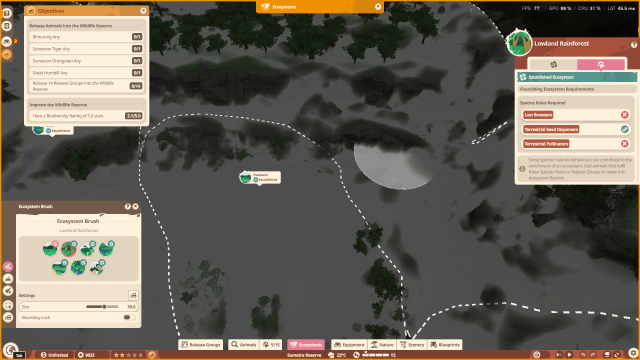Click the Size value field showing 30.0
Screen dimensions: 640x360
pyautogui.click(x=131, y=307)
